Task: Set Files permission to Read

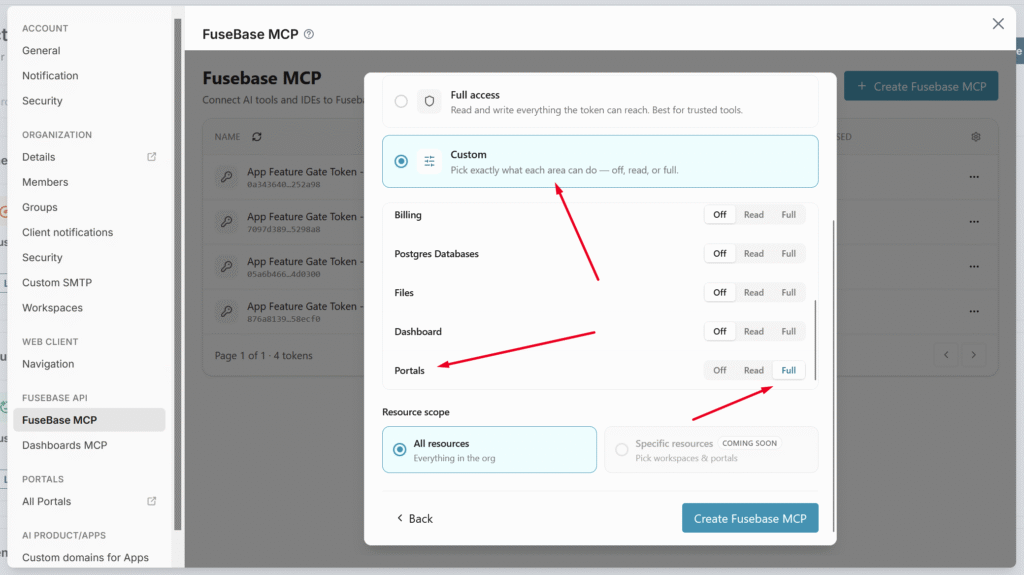Action: (754, 293)
